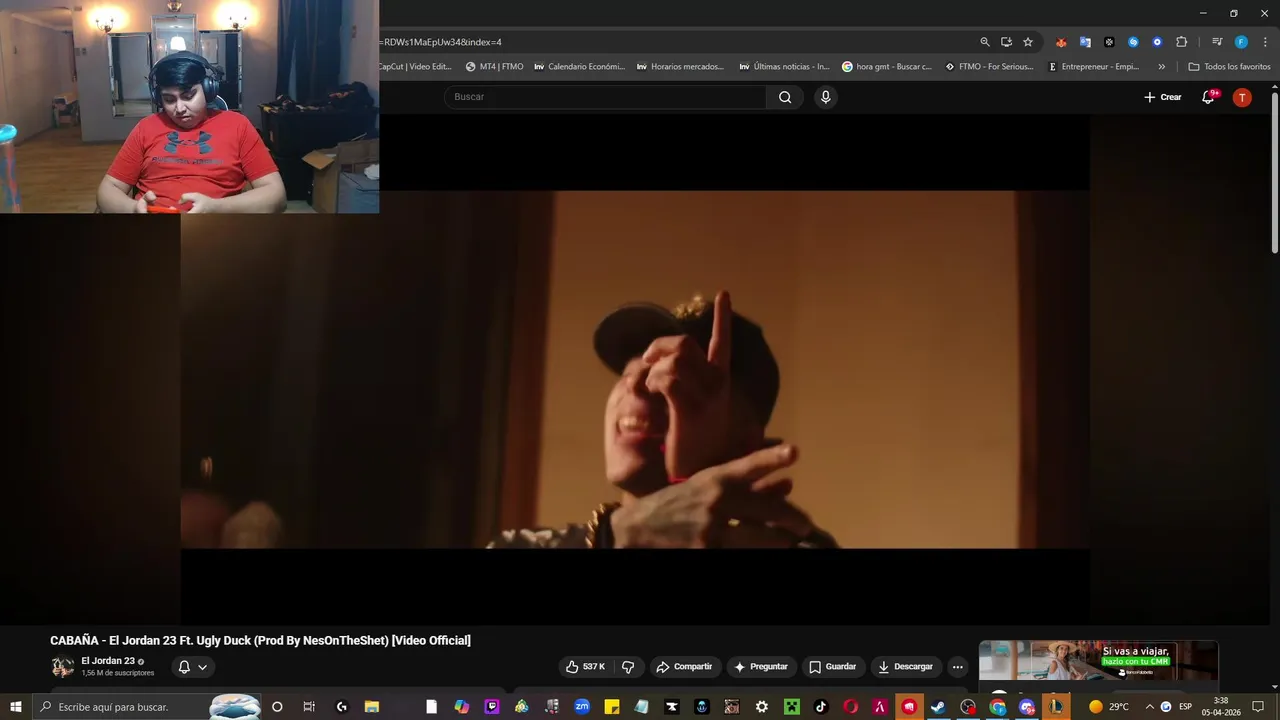The width and height of the screenshot is (1280, 720).
Task: Open the 29°C weather widget
Action: click(1109, 707)
